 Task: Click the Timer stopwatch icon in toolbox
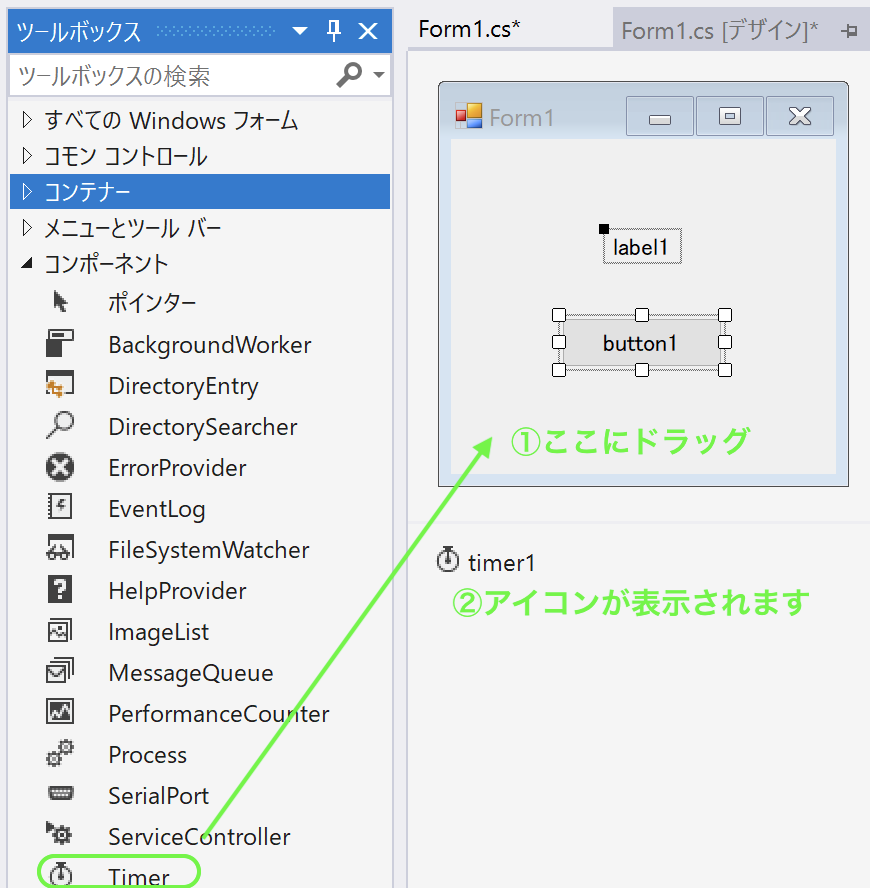pos(61,874)
